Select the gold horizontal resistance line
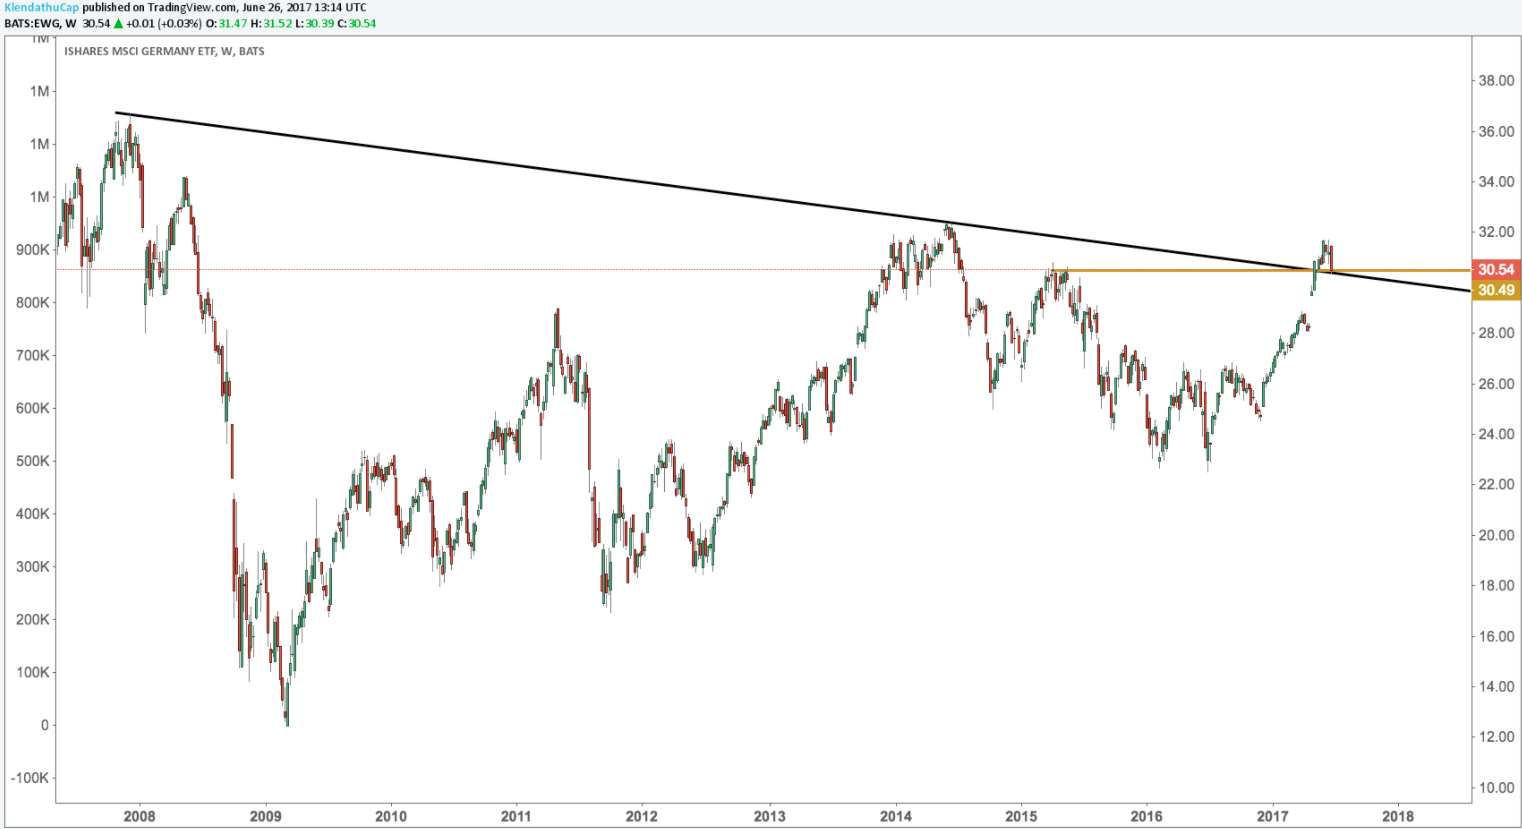The height and width of the screenshot is (829, 1522). pyautogui.click(x=1200, y=270)
